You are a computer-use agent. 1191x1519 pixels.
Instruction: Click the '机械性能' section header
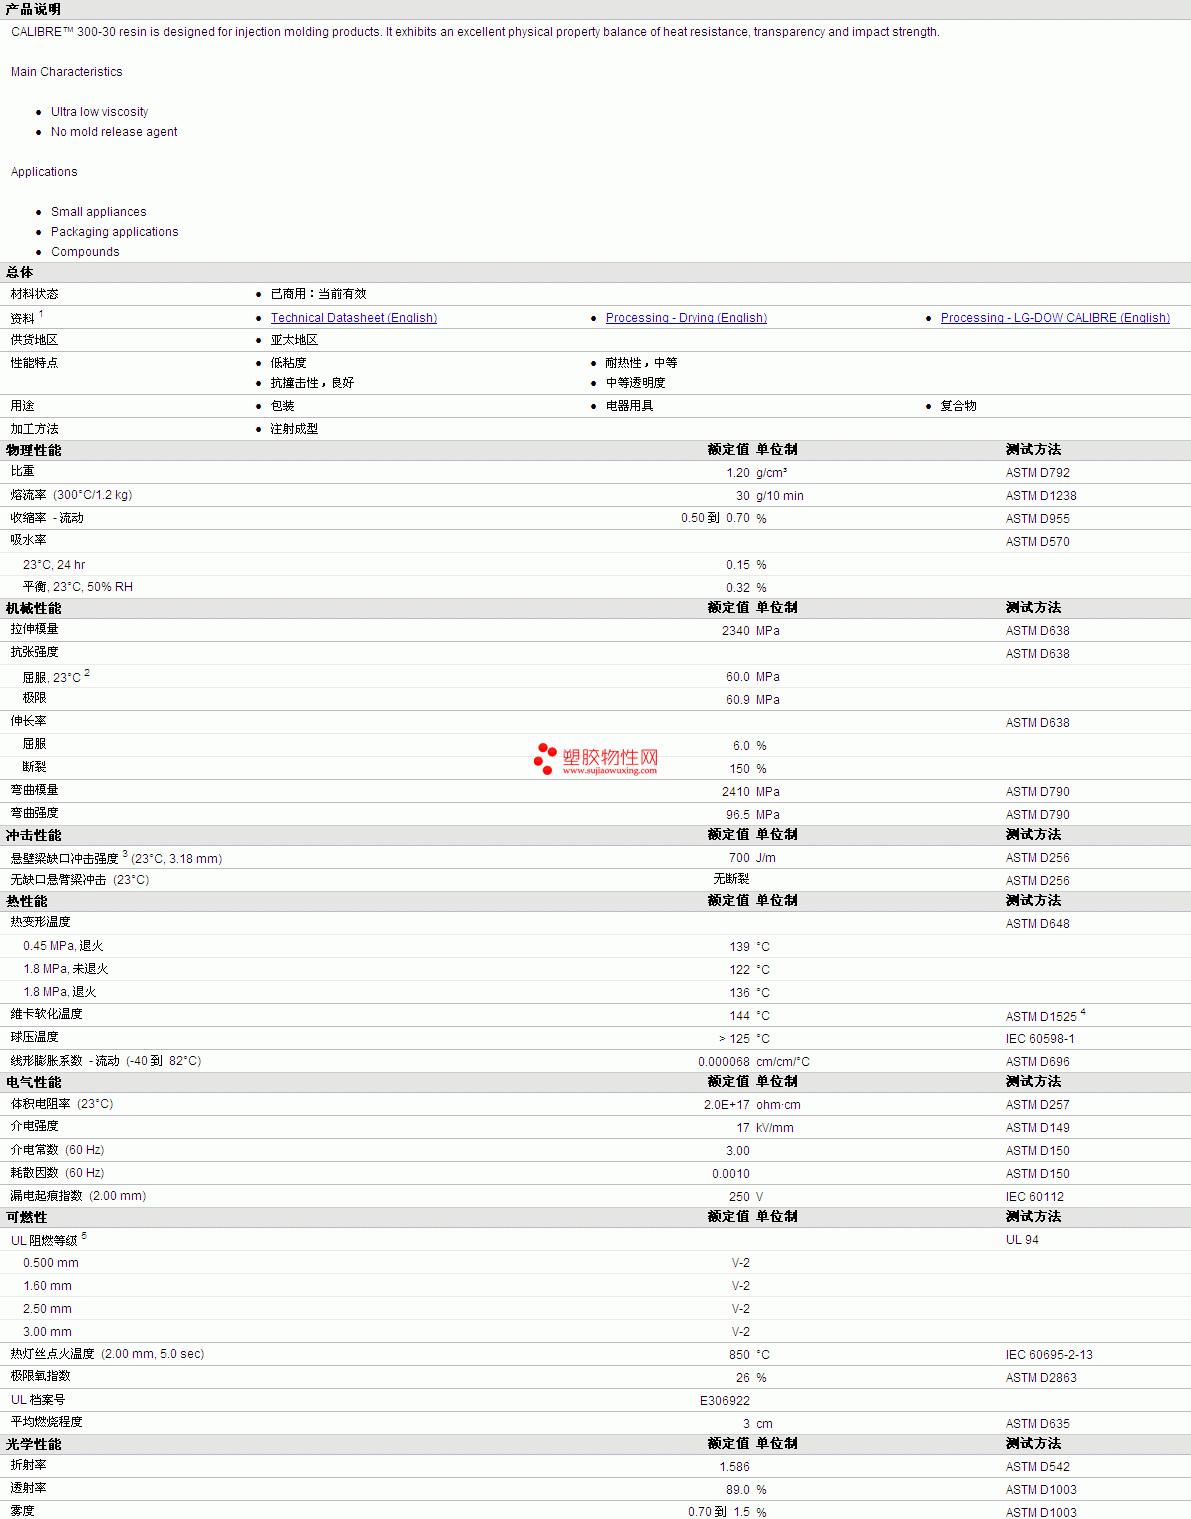[x=34, y=608]
